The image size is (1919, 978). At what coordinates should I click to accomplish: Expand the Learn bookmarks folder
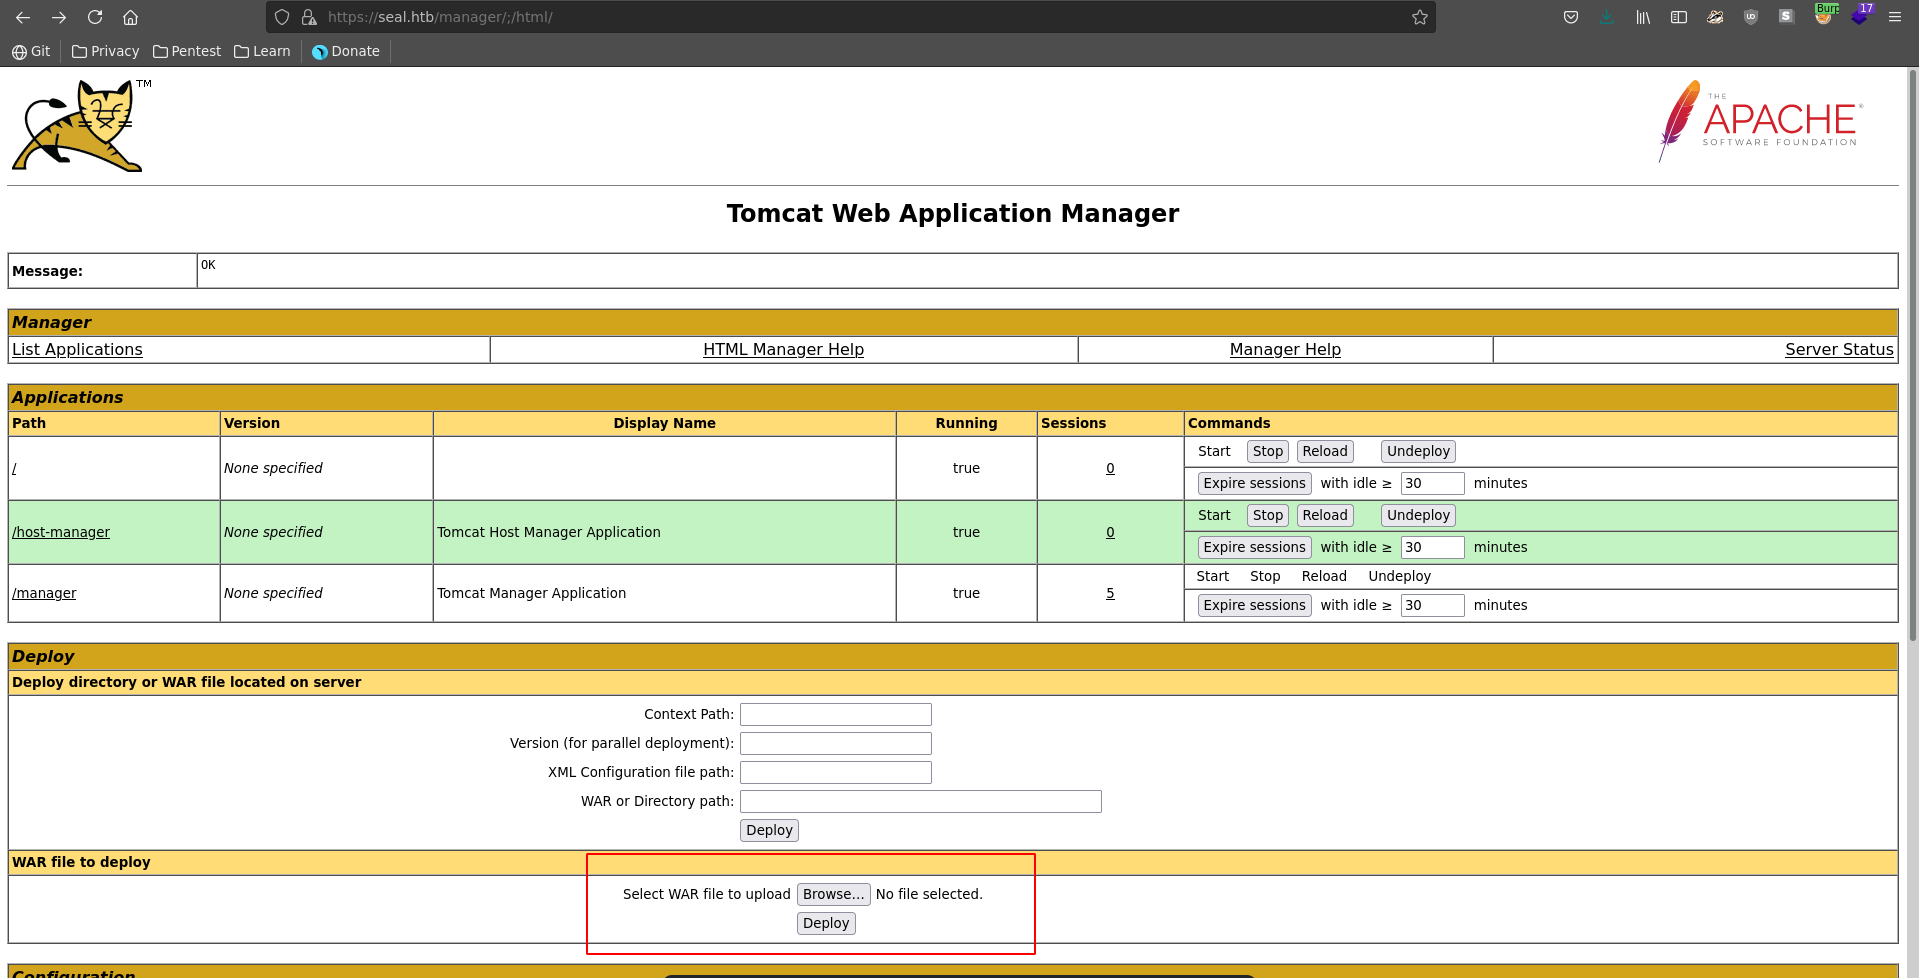click(262, 51)
